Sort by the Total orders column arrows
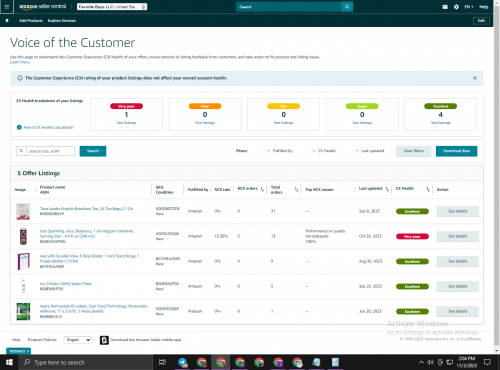The image size is (500, 370). pos(296,189)
